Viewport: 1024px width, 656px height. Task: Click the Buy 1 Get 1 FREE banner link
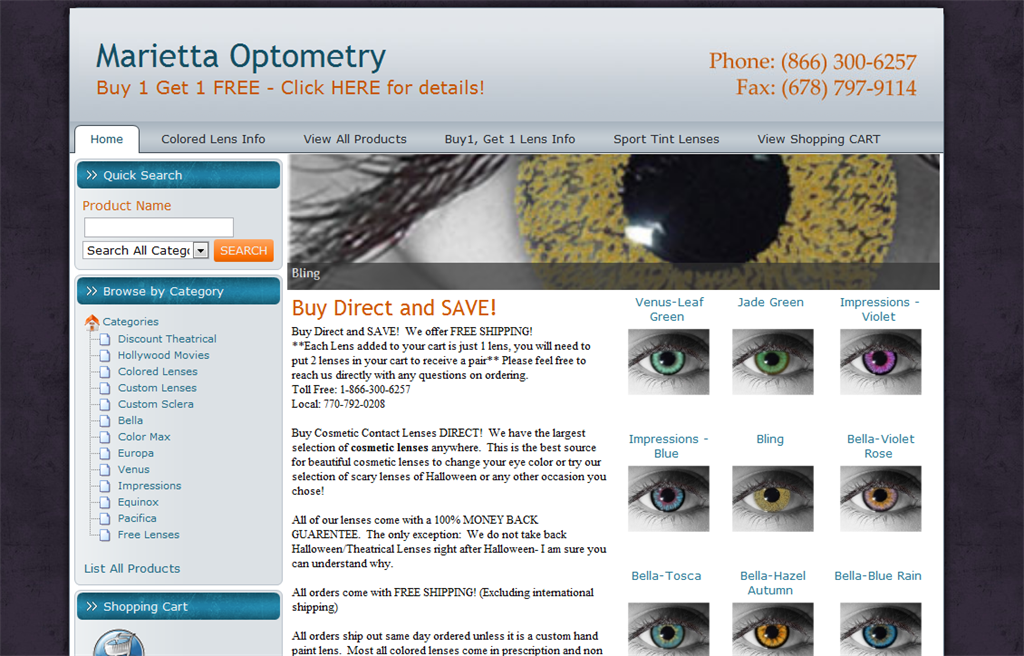click(290, 88)
